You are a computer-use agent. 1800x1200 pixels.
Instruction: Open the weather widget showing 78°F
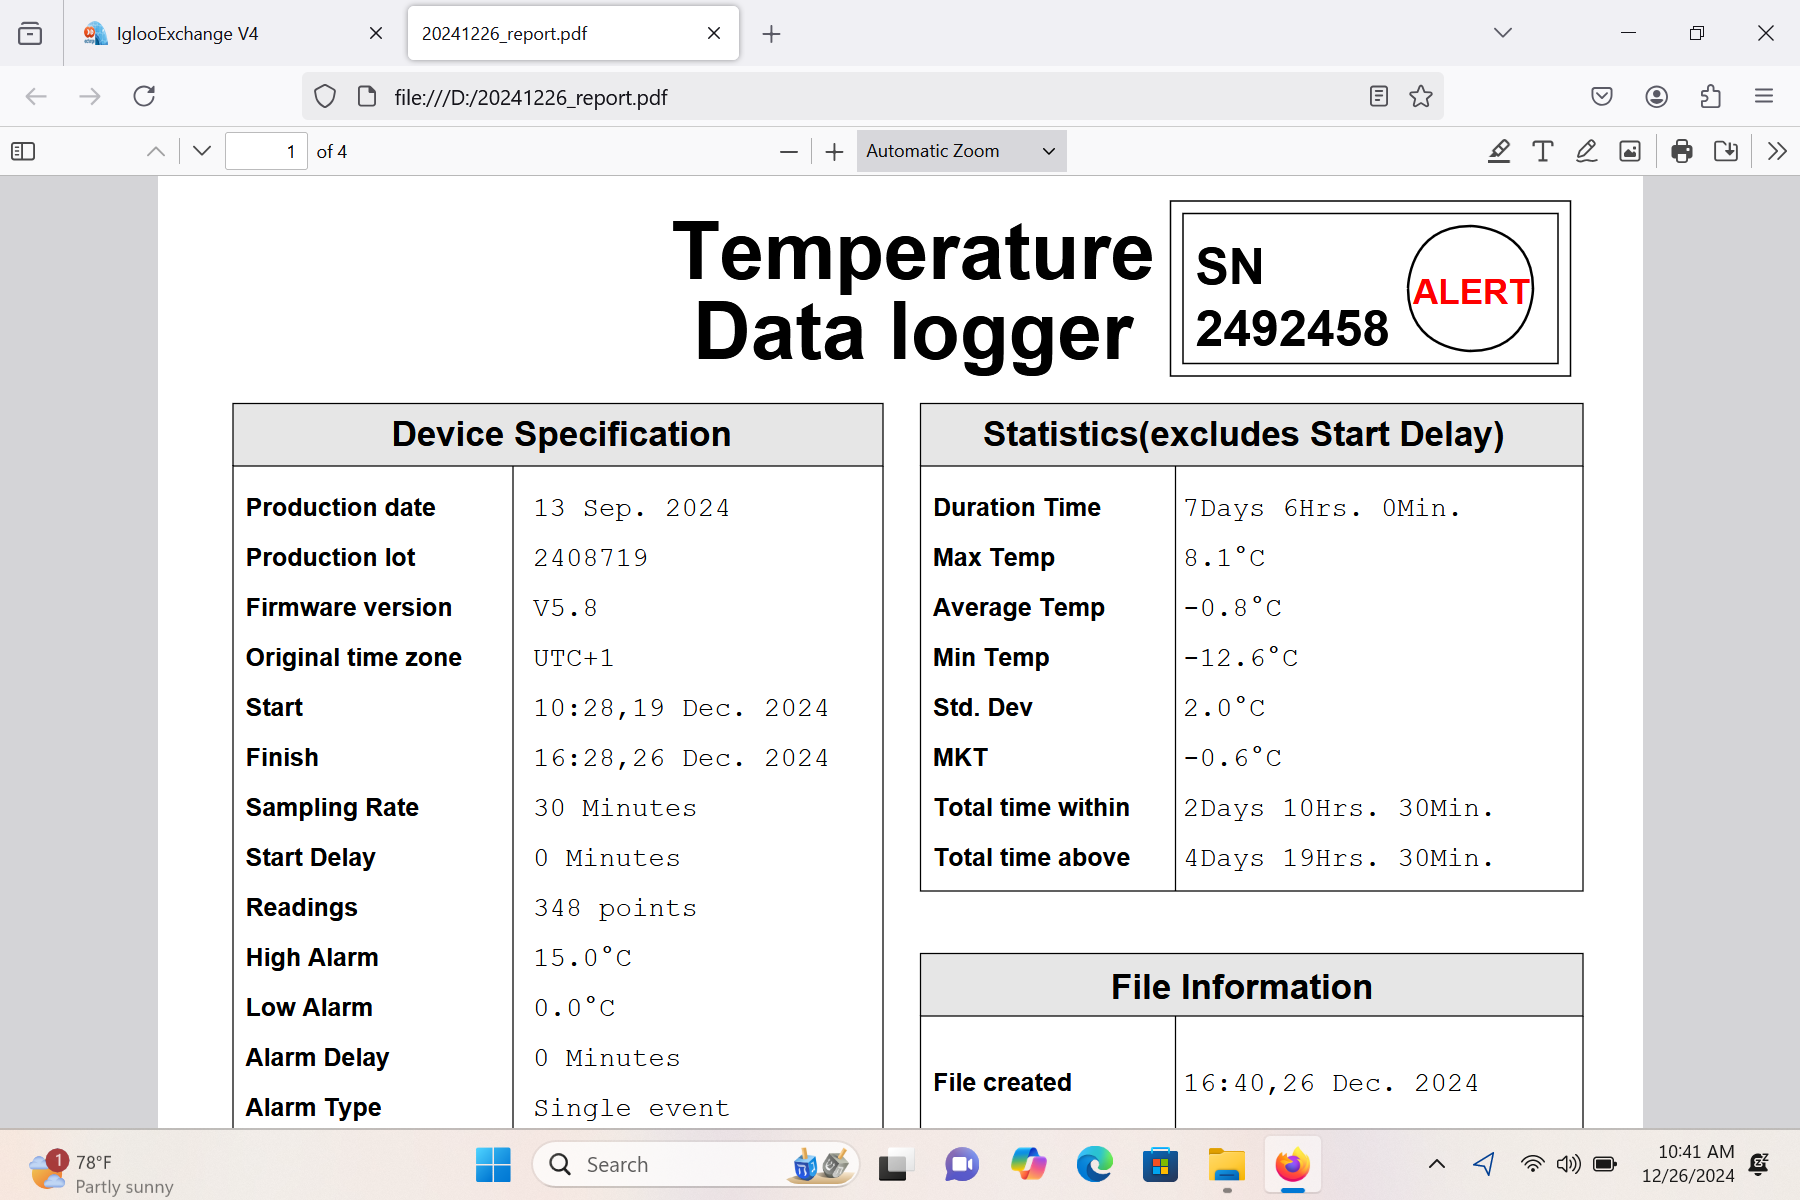point(100,1172)
